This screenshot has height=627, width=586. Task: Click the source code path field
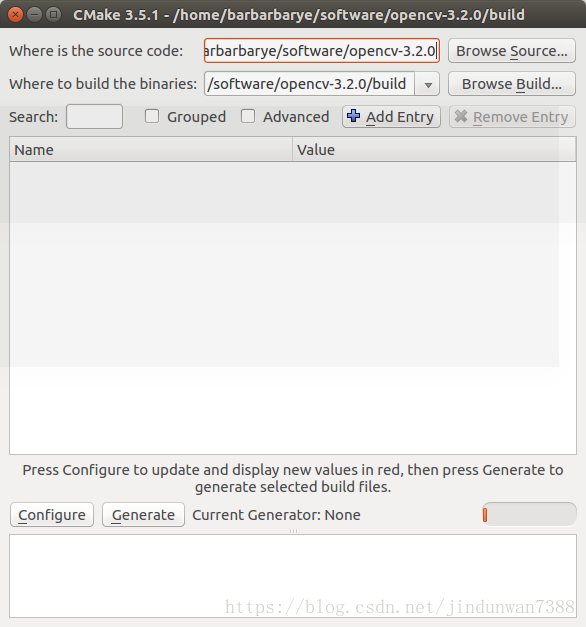click(322, 51)
